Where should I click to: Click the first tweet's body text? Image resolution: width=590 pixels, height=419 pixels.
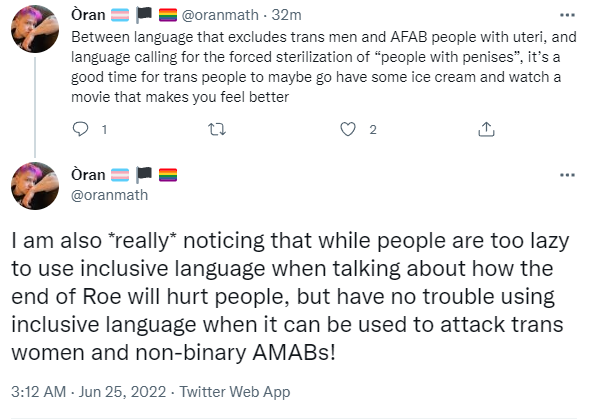(x=324, y=67)
